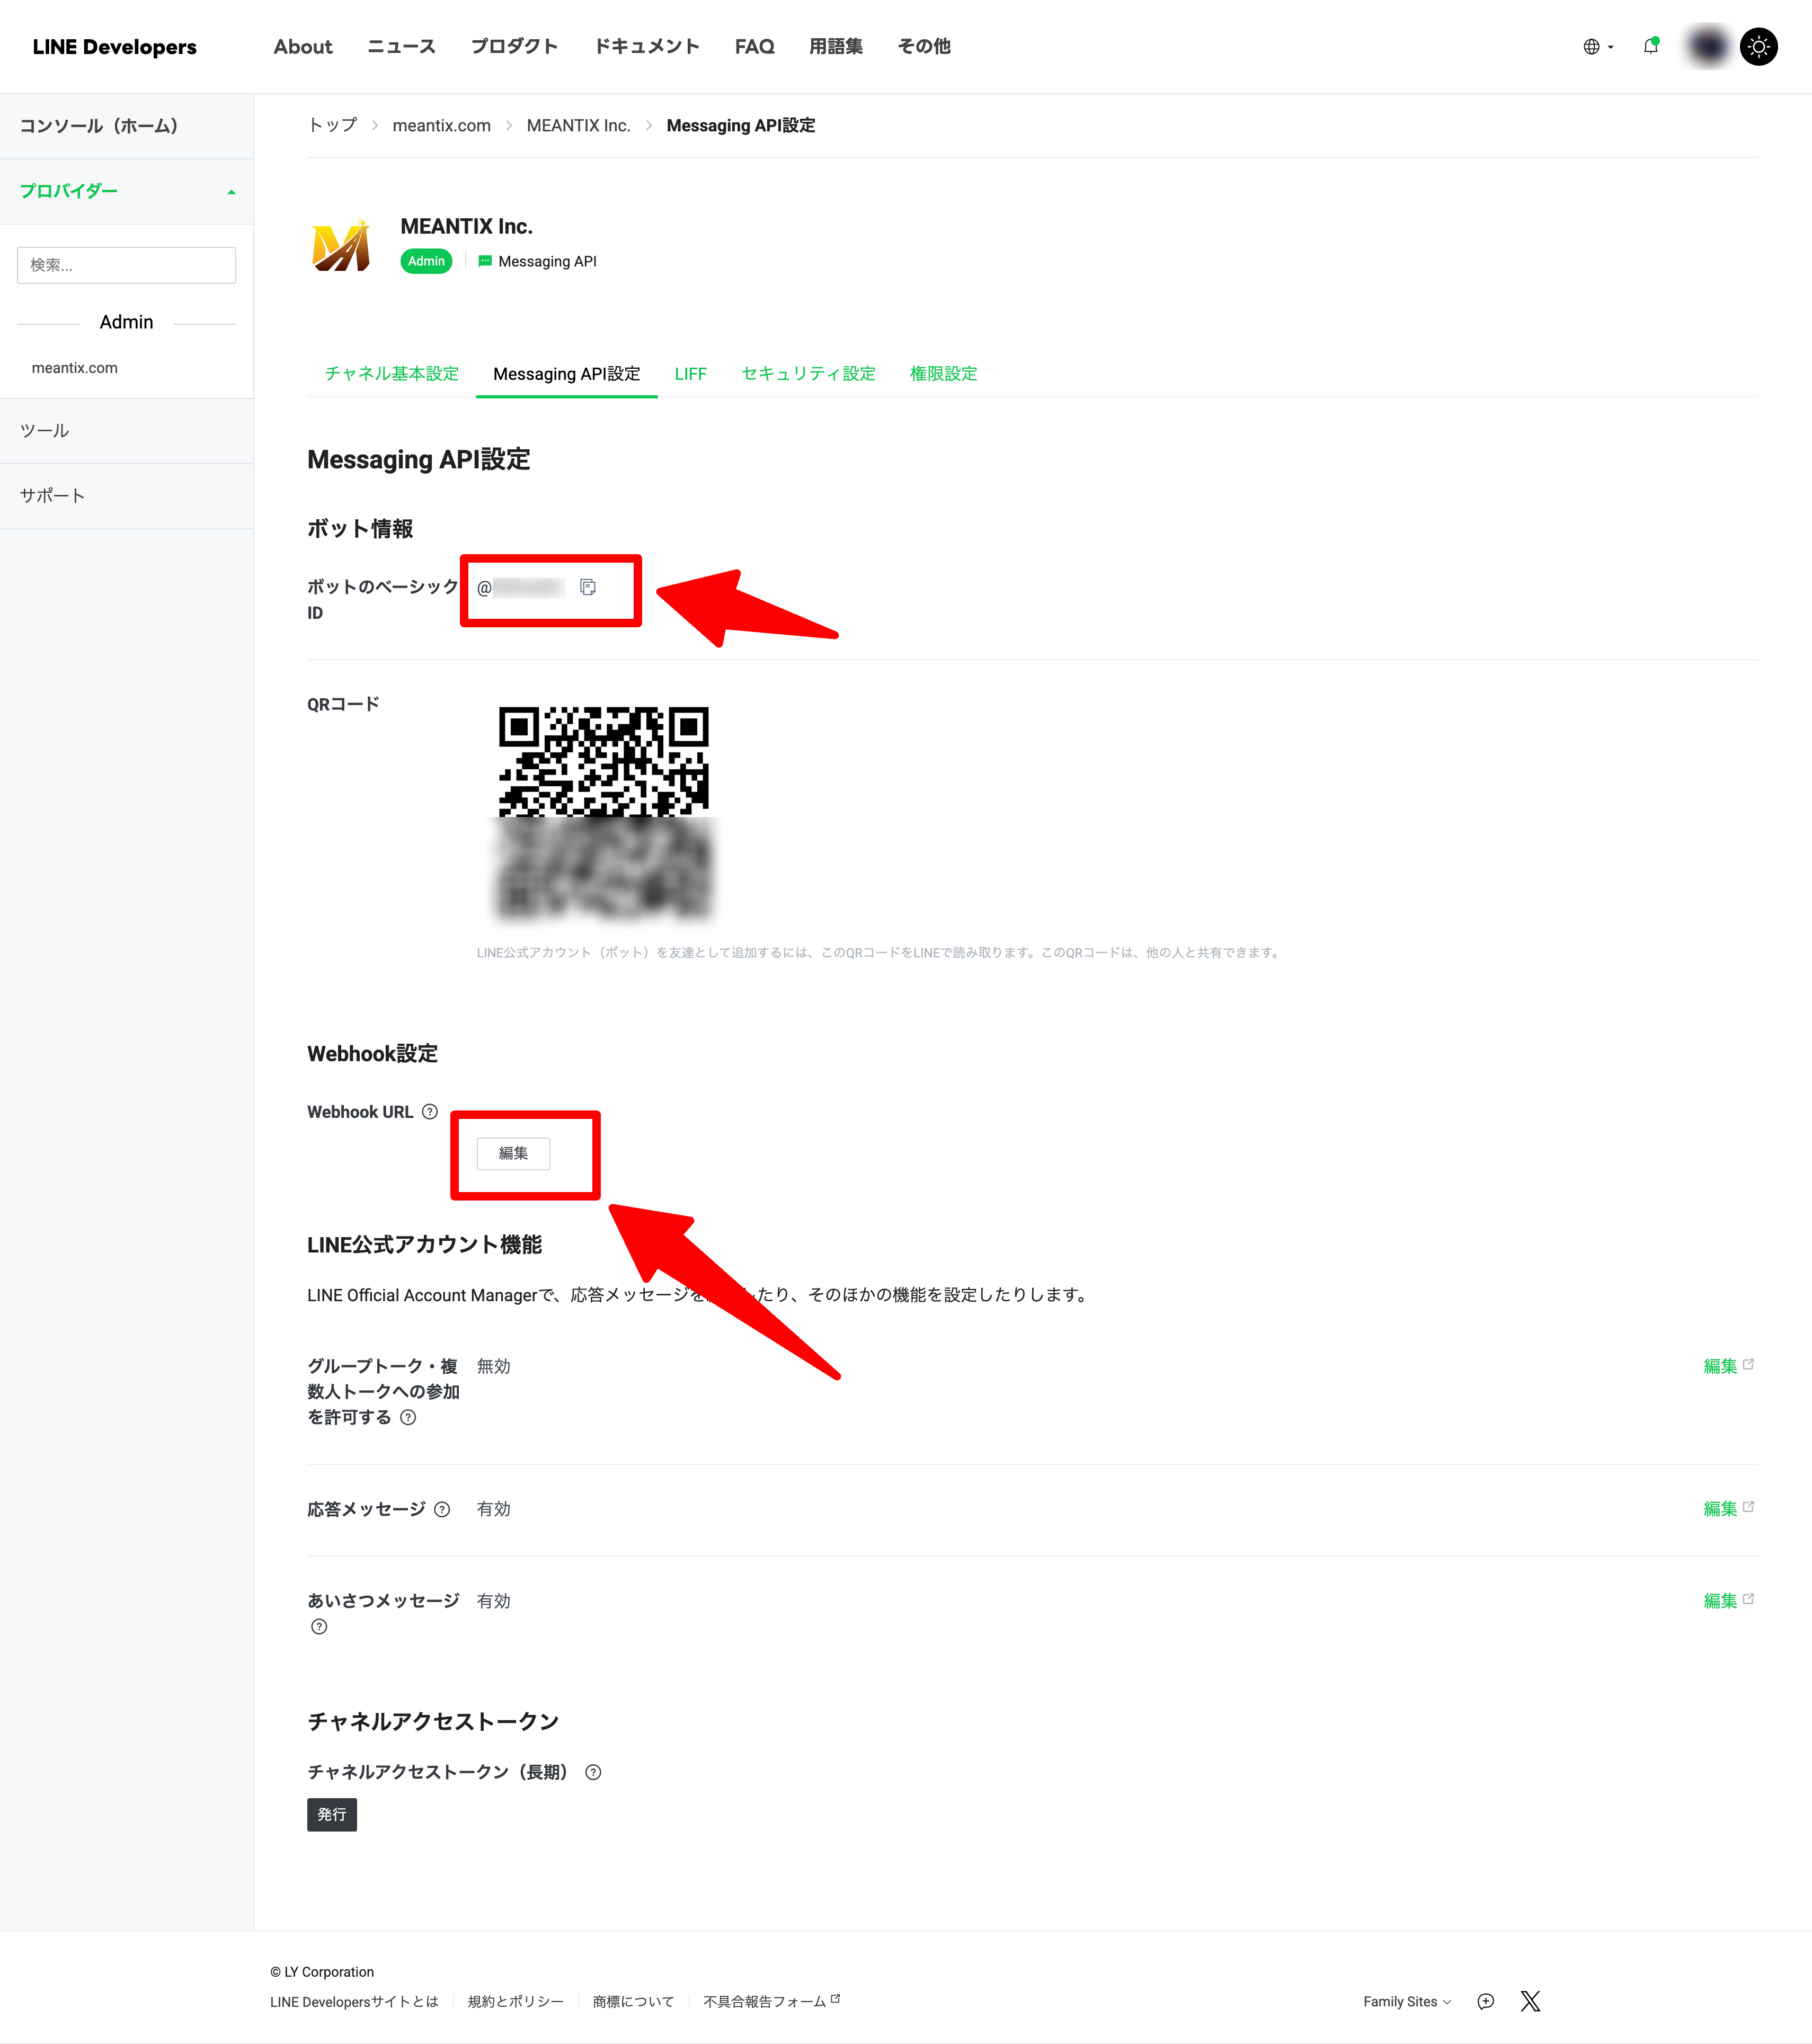Image resolution: width=1812 pixels, height=2044 pixels.
Task: Open the ニュース navigation item
Action: pos(401,47)
